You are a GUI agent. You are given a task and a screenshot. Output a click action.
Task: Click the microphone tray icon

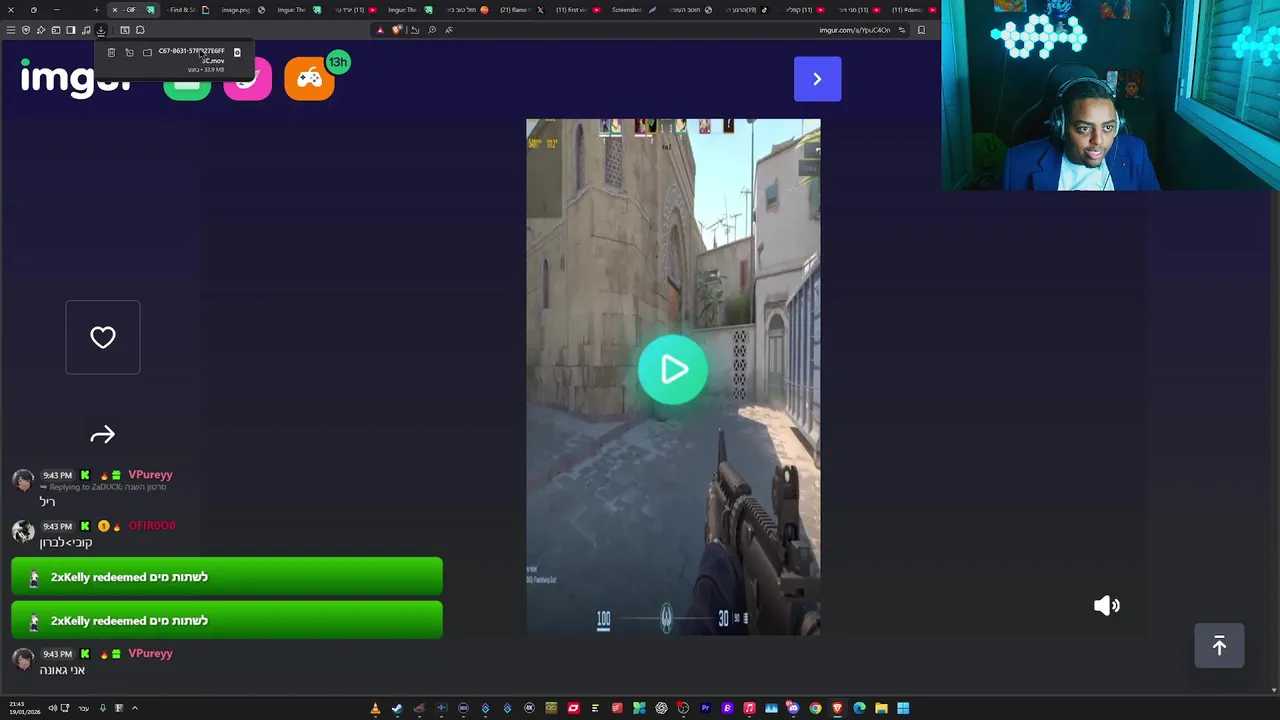tap(102, 708)
